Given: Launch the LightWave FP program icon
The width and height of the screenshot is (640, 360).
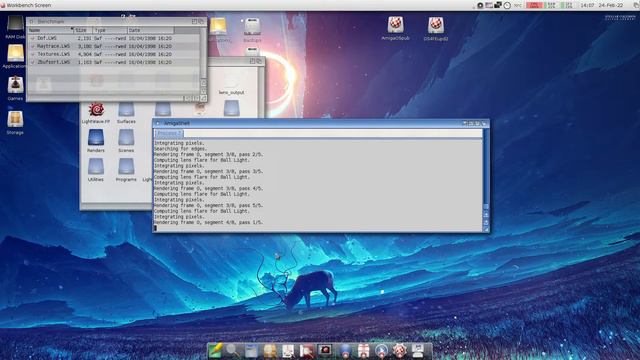Looking at the screenshot, I should point(96,109).
